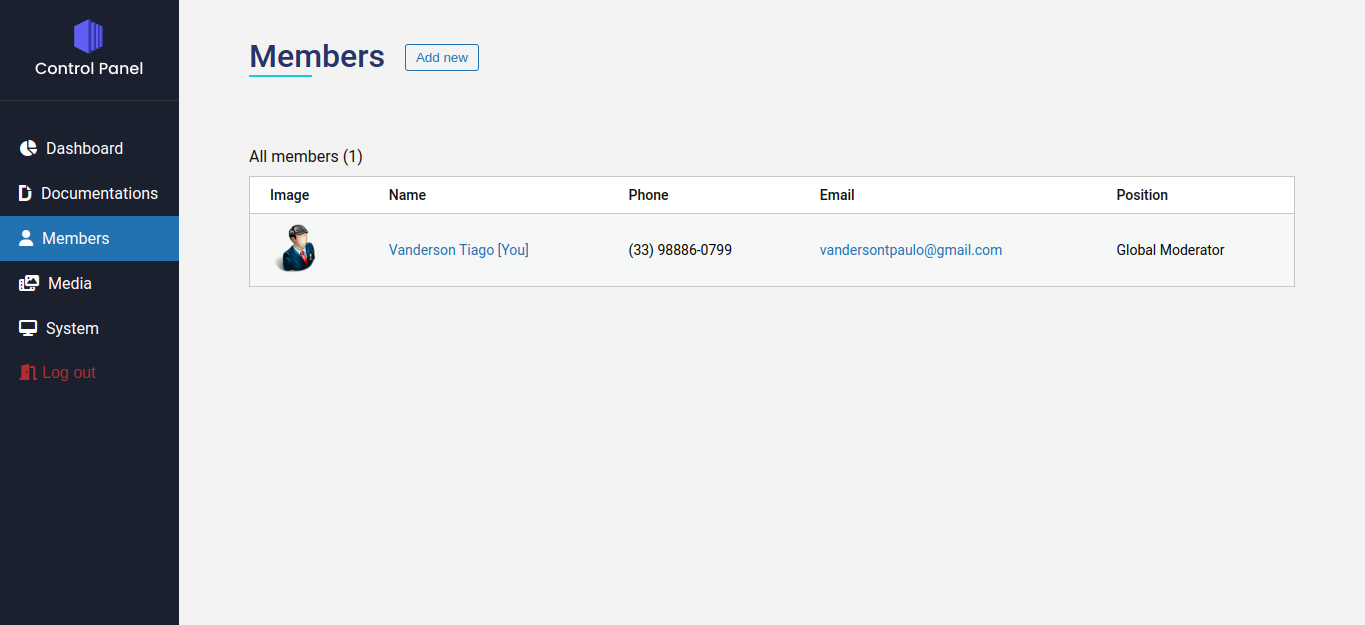Click the Dashboard pie chart icon
The height and width of the screenshot is (625, 1365).
tap(28, 148)
